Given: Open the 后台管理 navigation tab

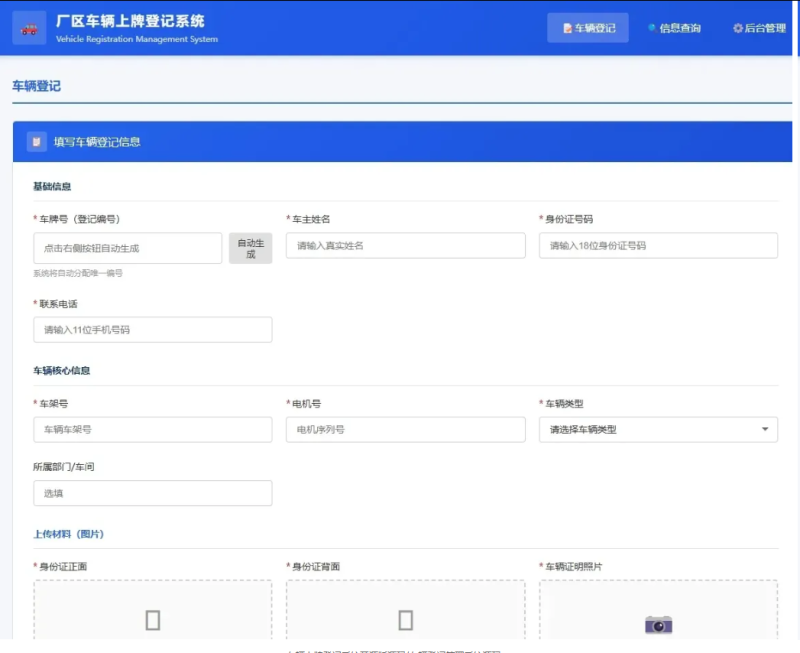Looking at the screenshot, I should click(759, 28).
